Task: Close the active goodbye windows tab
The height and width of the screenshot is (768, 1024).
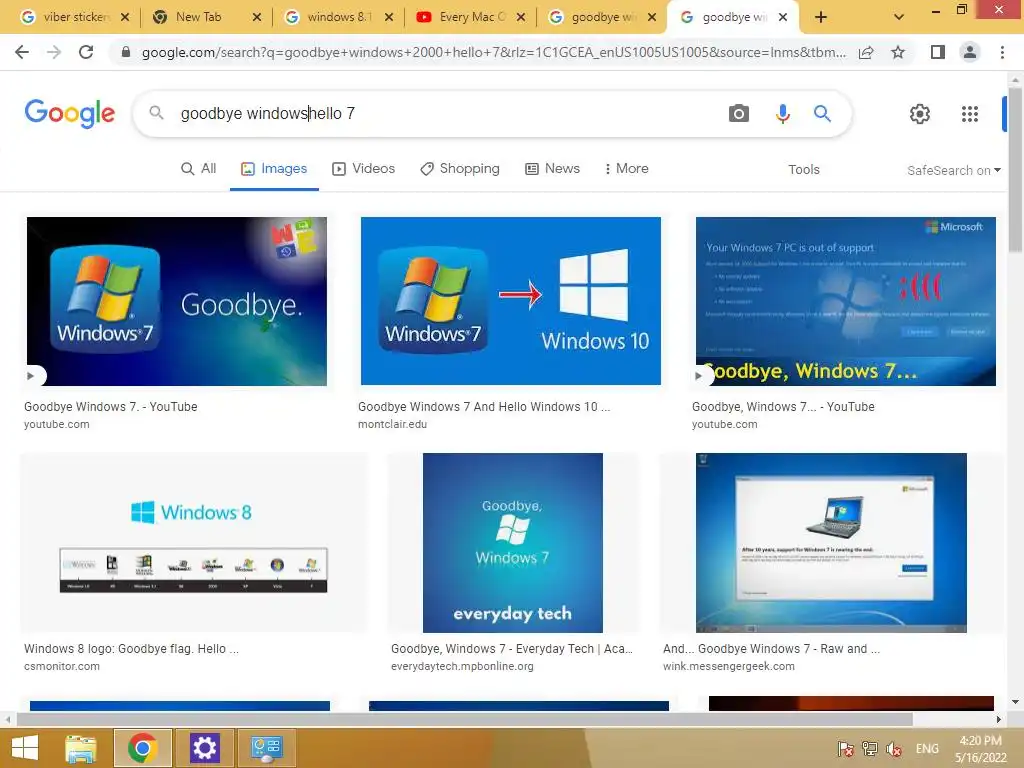Action: click(783, 17)
